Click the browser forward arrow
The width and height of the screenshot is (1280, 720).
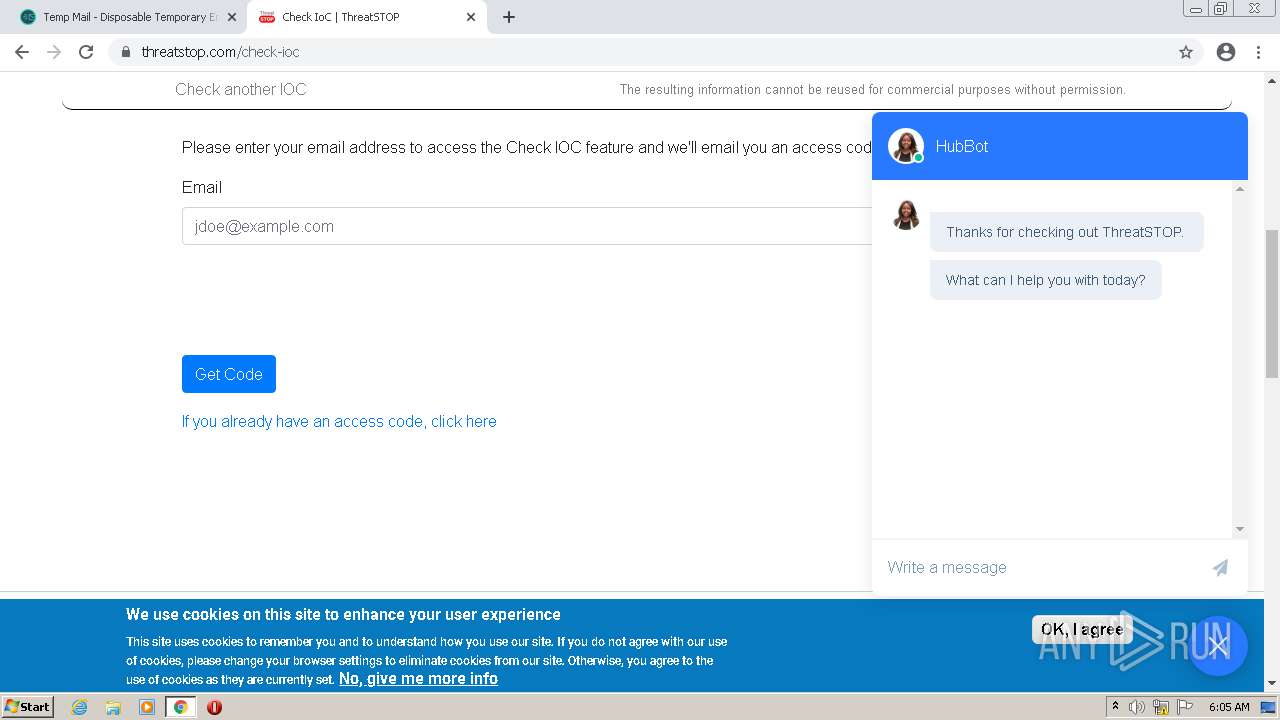coord(54,52)
